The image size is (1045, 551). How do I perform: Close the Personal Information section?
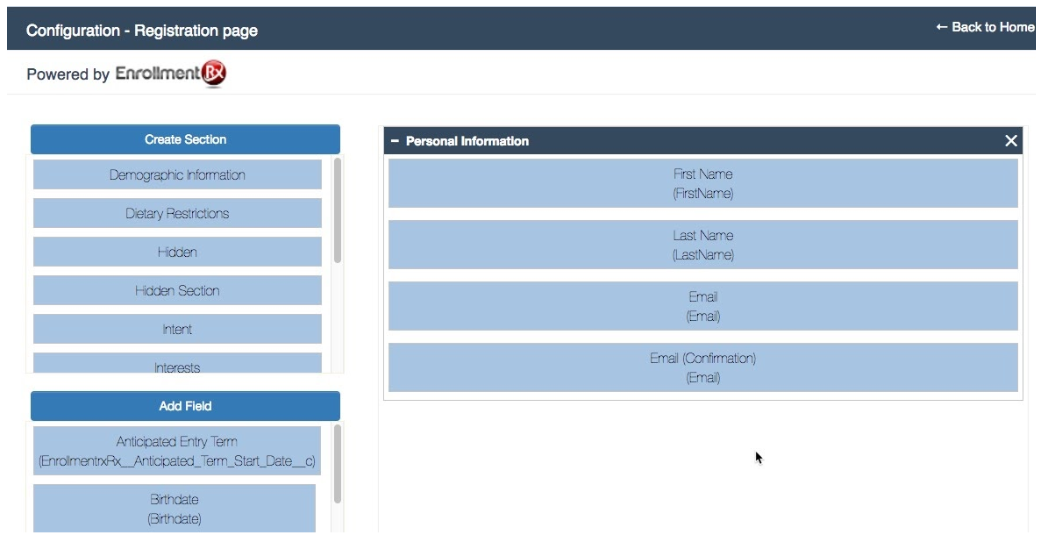point(1011,141)
